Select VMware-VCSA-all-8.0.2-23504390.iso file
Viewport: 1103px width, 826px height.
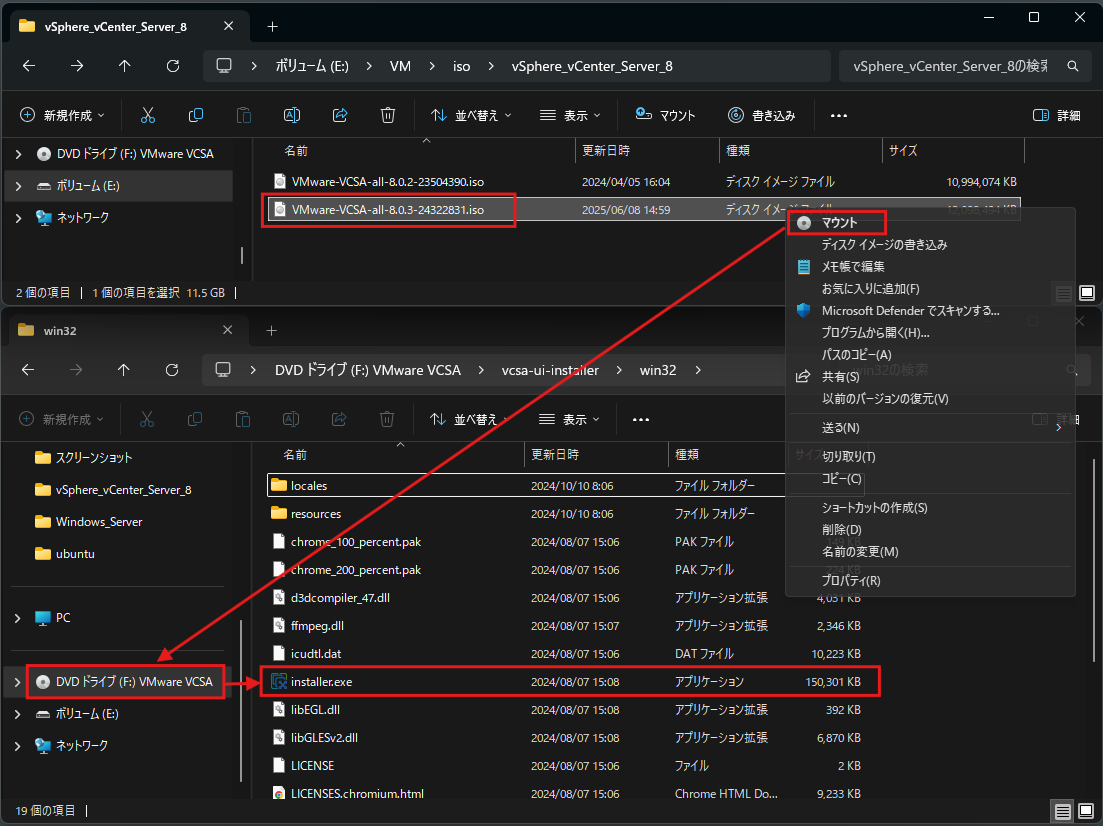(x=644, y=182)
